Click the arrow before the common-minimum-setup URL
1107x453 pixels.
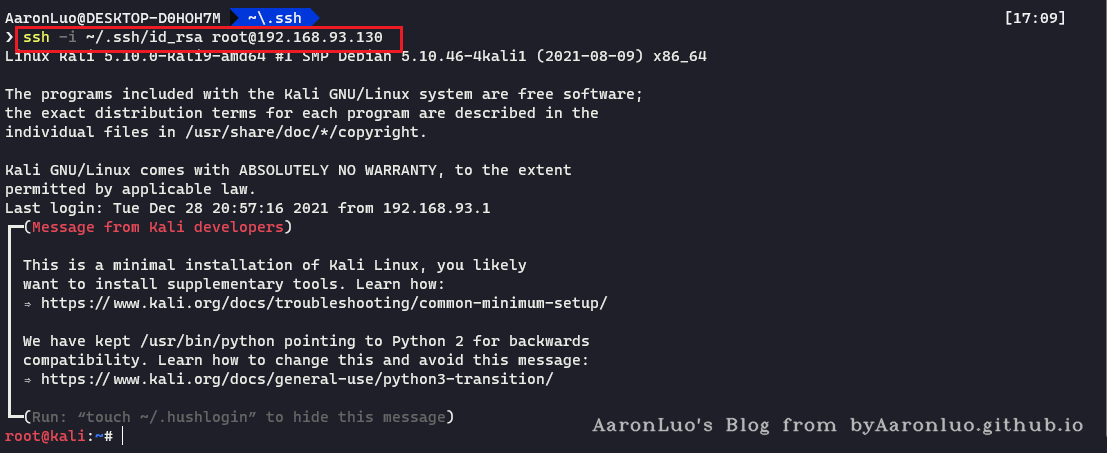28,303
